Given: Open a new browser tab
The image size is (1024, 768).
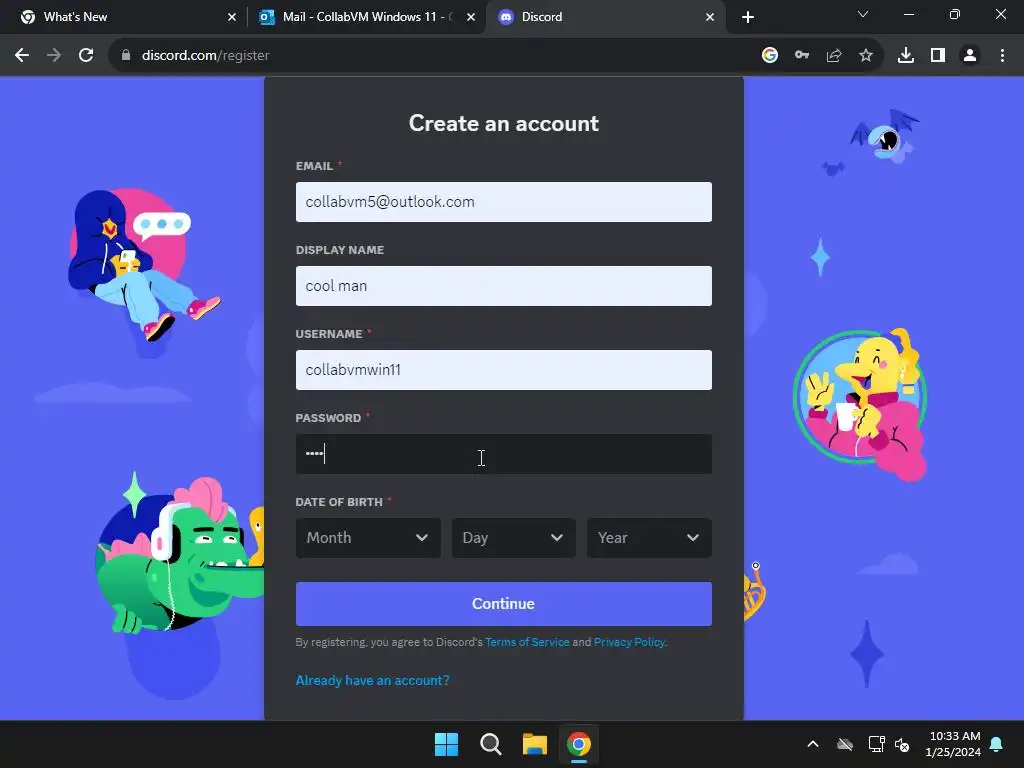Looking at the screenshot, I should (748, 17).
